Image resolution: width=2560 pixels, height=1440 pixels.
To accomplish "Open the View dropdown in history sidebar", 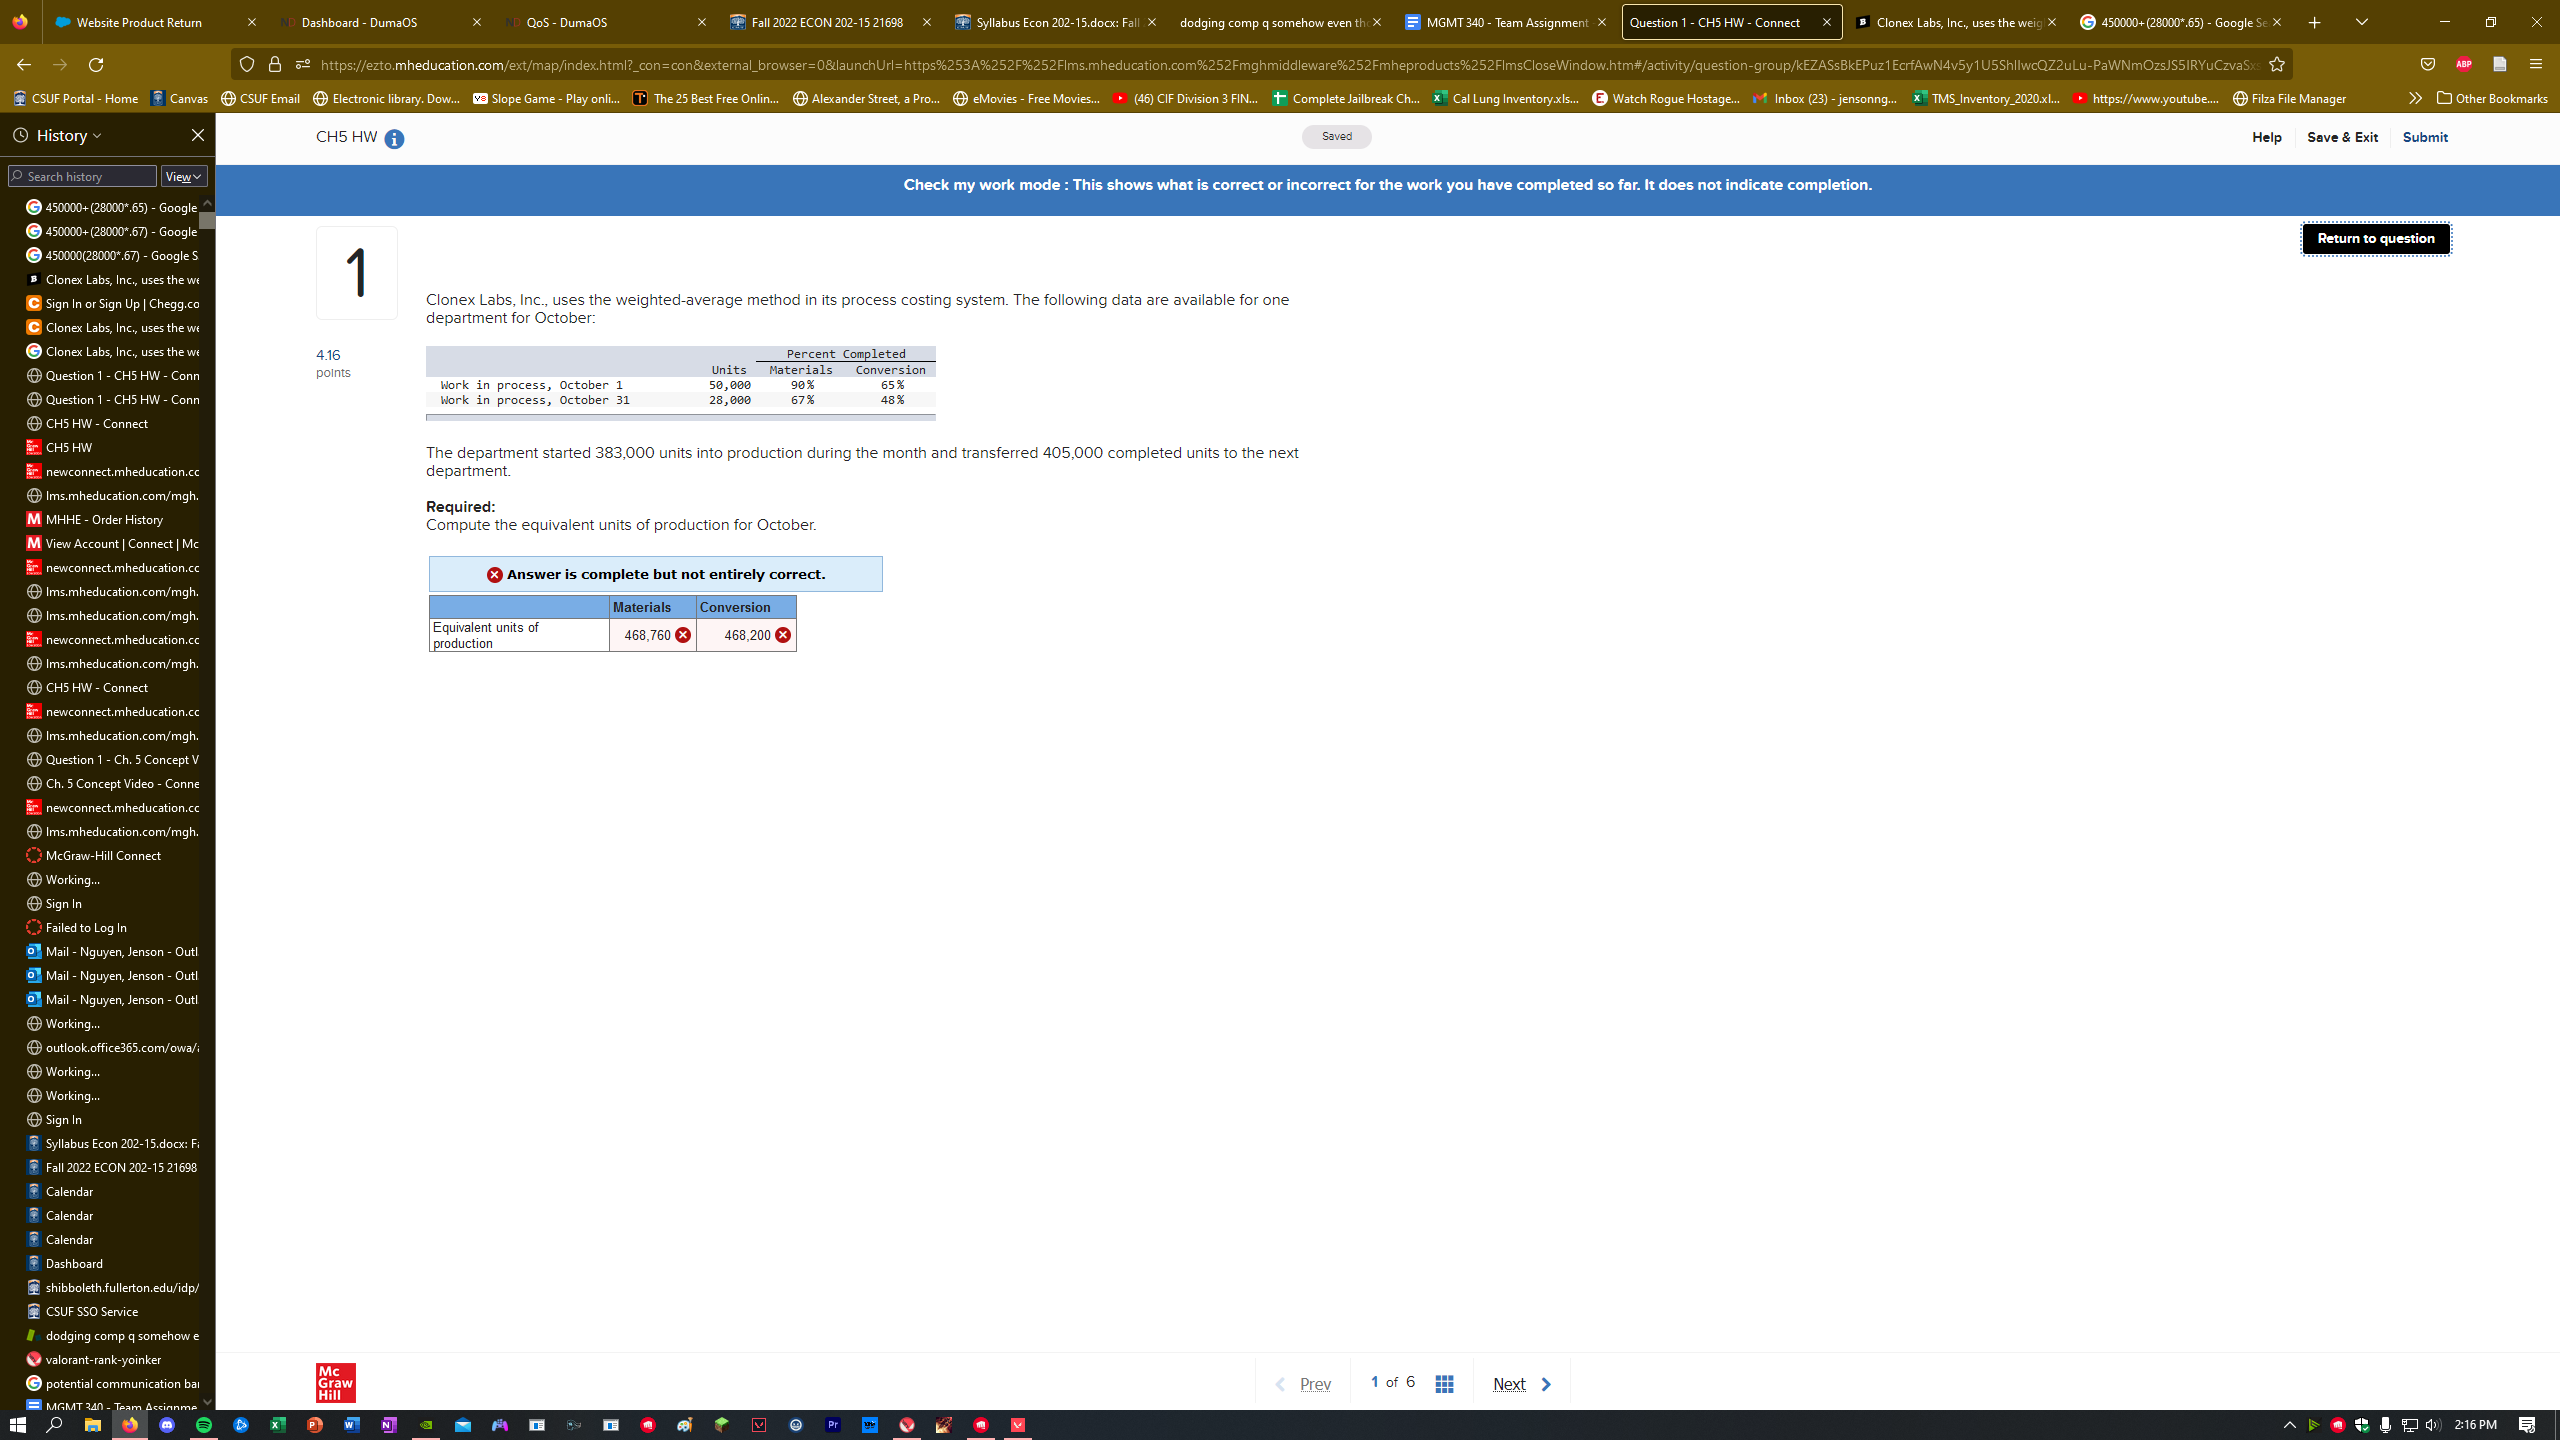I will tap(182, 176).
